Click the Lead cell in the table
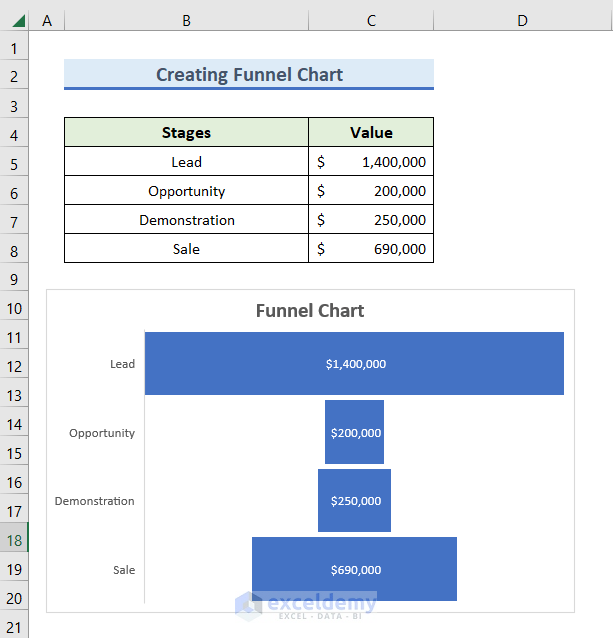 186,162
